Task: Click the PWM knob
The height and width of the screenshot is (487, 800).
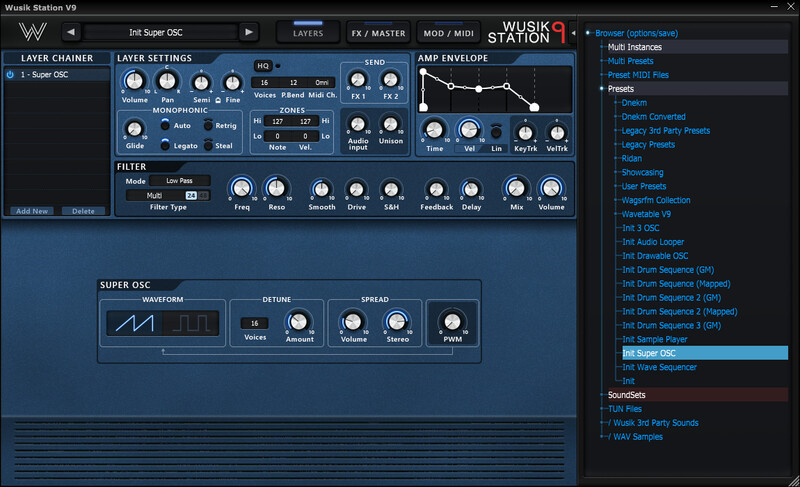Action: pyautogui.click(x=452, y=322)
